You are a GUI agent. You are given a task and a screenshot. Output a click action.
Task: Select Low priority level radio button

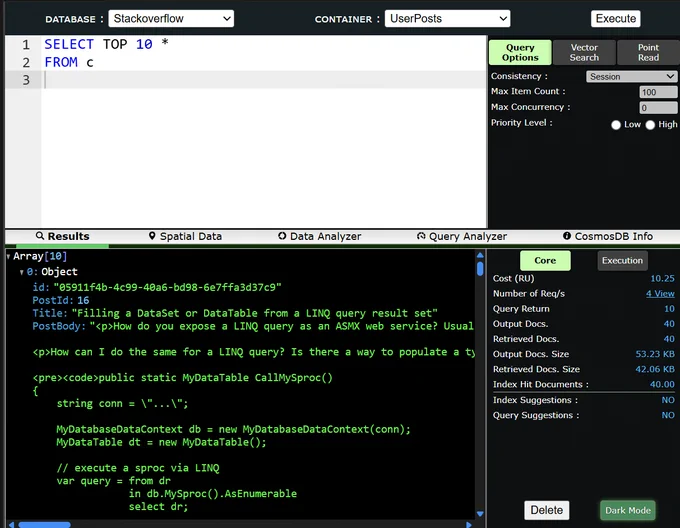pyautogui.click(x=616, y=125)
